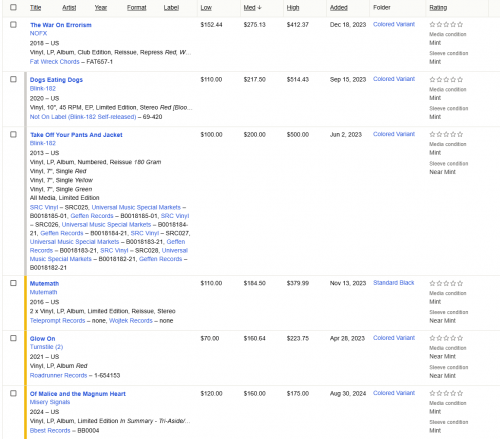The height and width of the screenshot is (439, 500).
Task: Rate Glow On three stars
Action: click(446, 338)
